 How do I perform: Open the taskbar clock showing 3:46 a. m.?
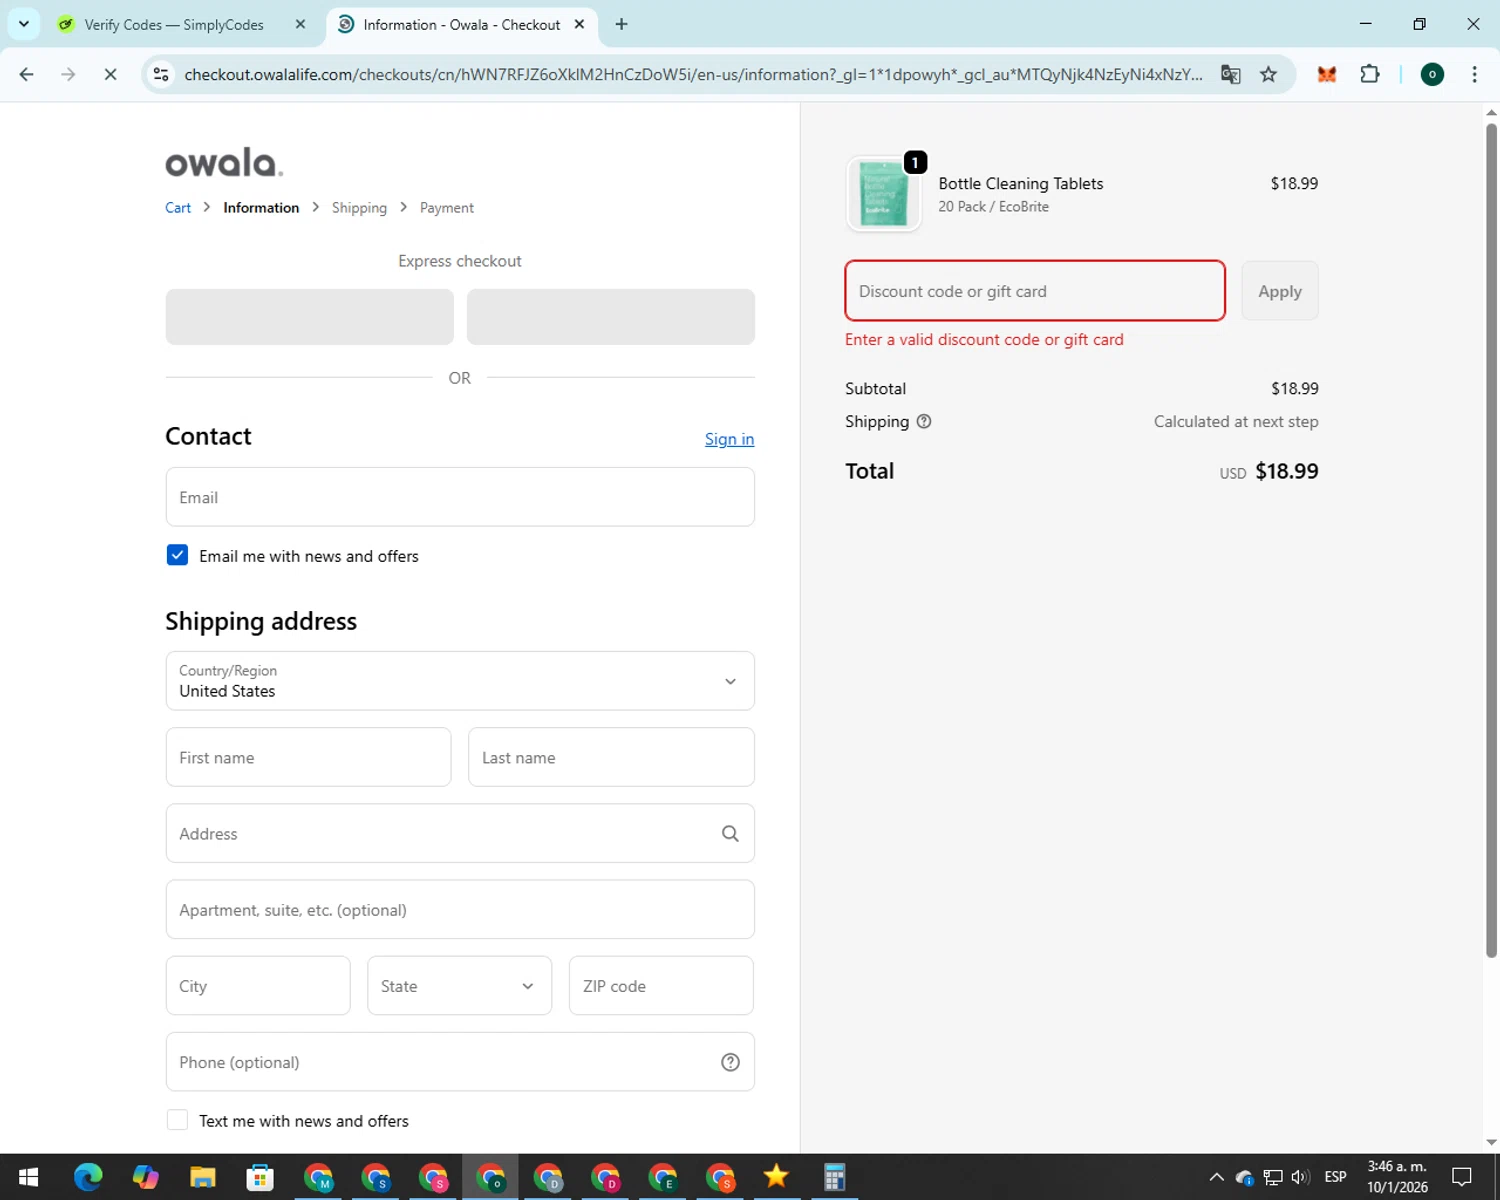click(x=1397, y=1177)
